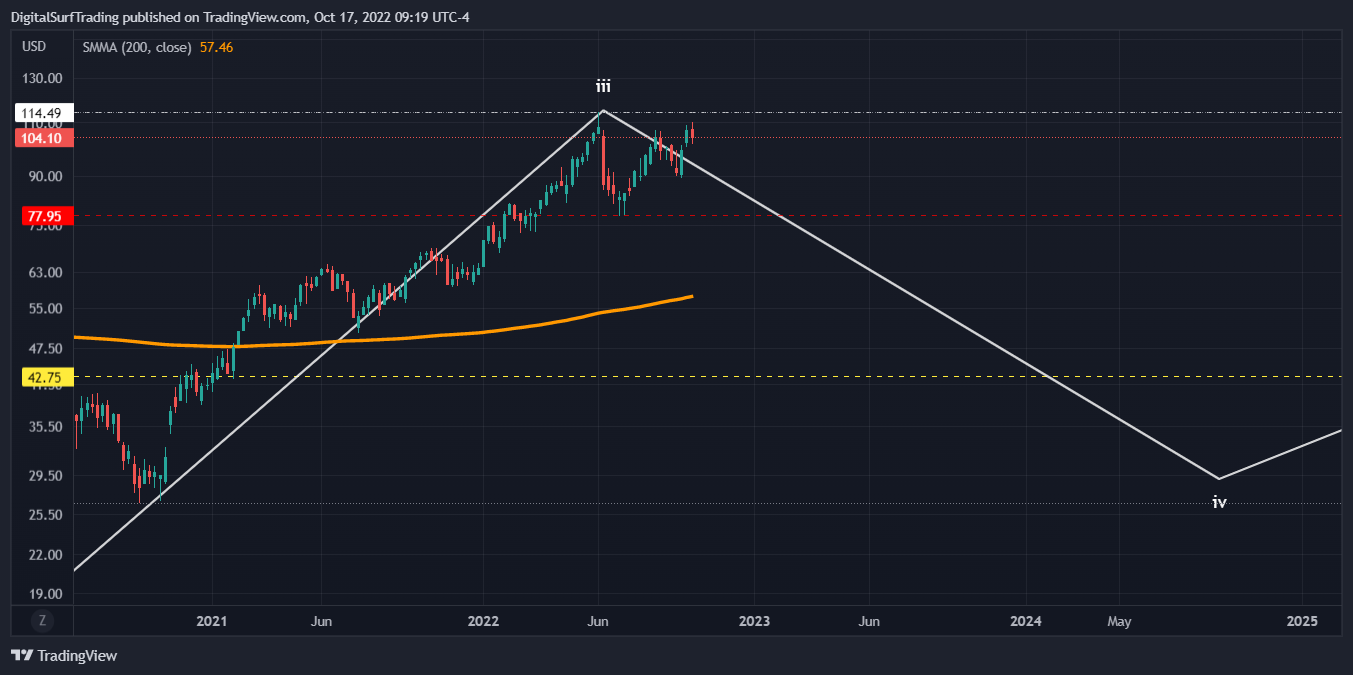
Task: Click the 22.00 price axis value
Action: (45, 555)
